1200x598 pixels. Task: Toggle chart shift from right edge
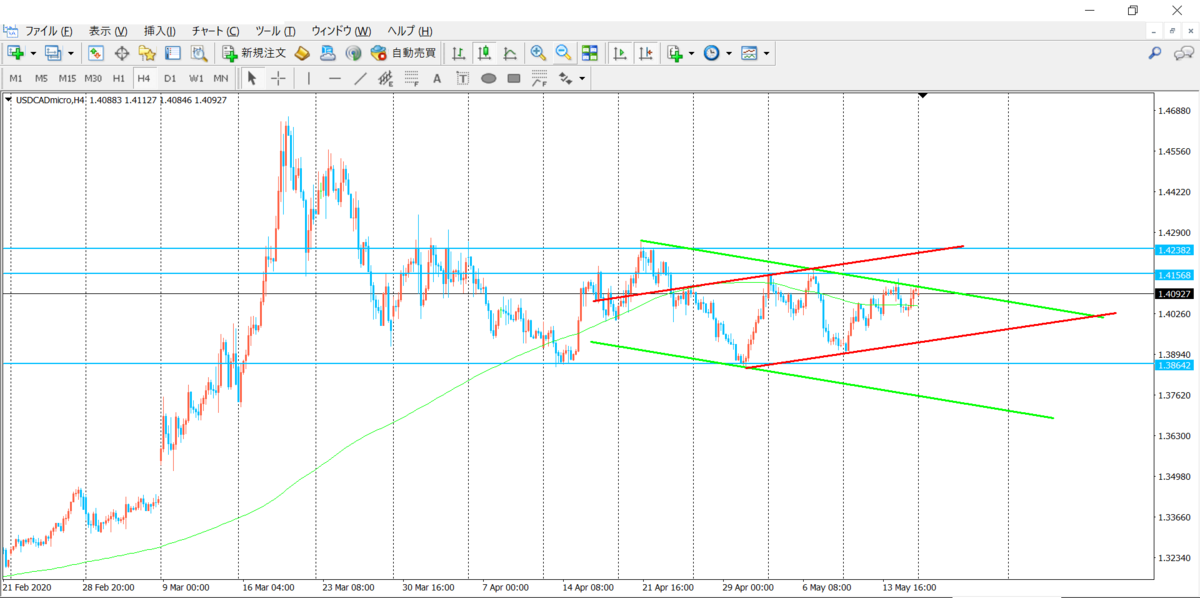point(646,53)
